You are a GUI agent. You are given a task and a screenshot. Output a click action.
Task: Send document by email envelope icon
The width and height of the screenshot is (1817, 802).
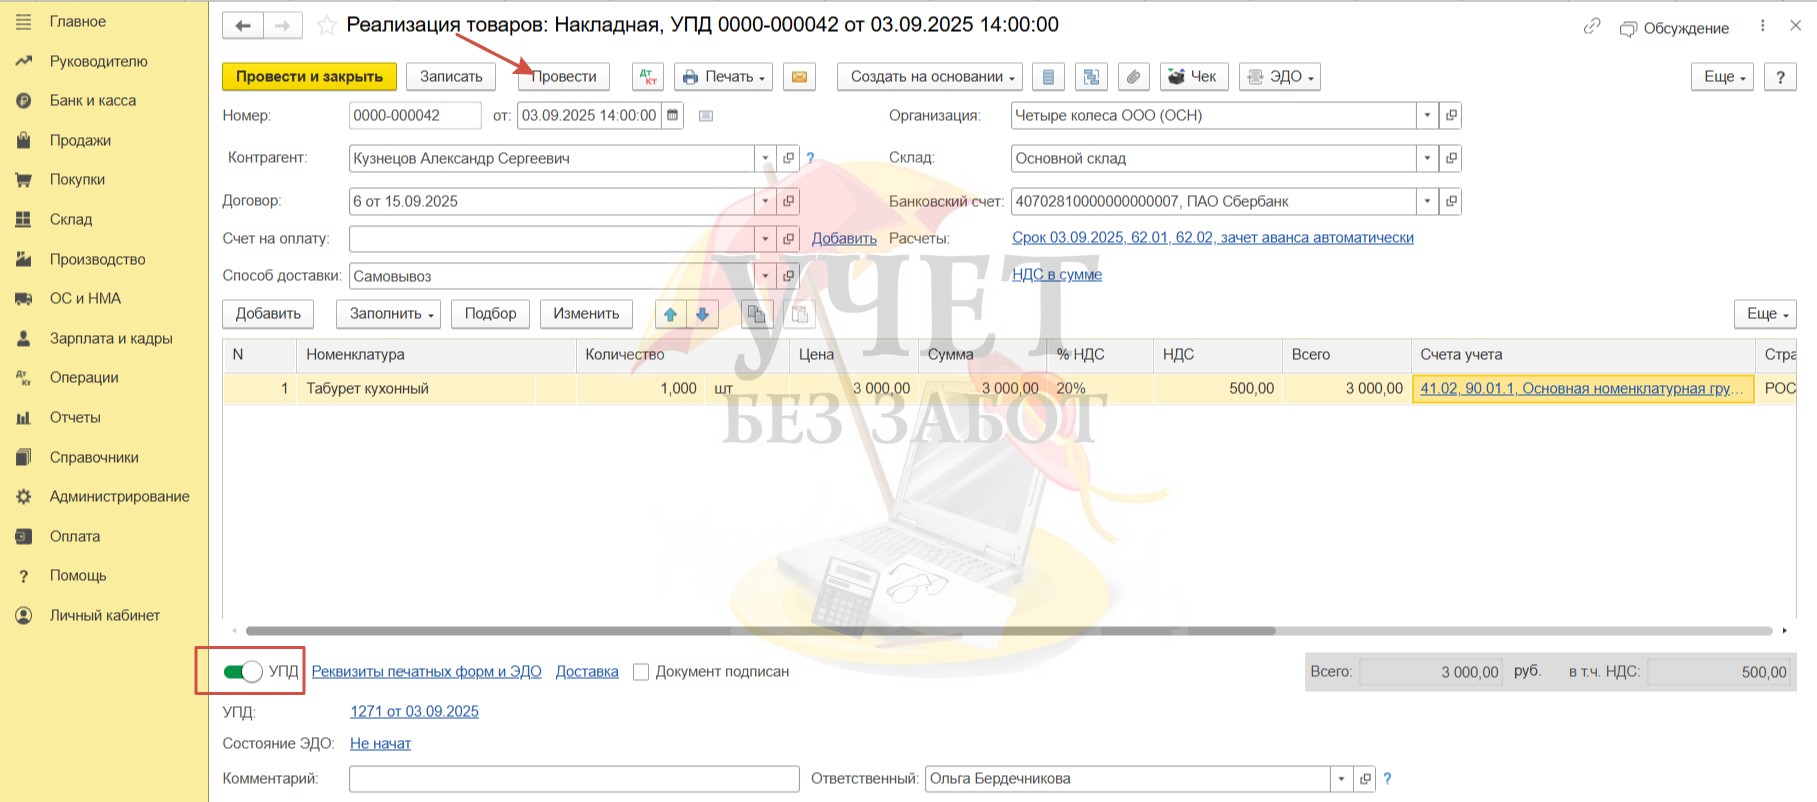click(x=799, y=76)
